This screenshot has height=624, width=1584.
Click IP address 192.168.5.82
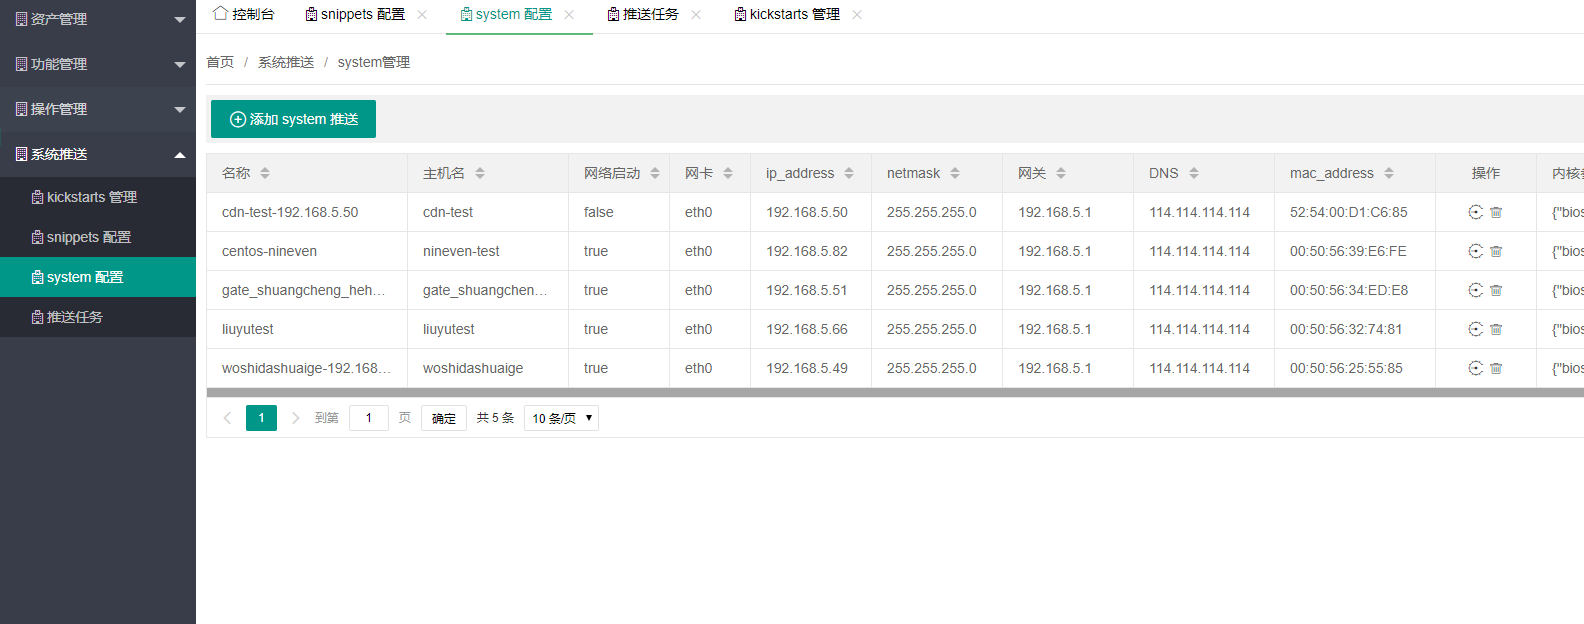coord(807,251)
